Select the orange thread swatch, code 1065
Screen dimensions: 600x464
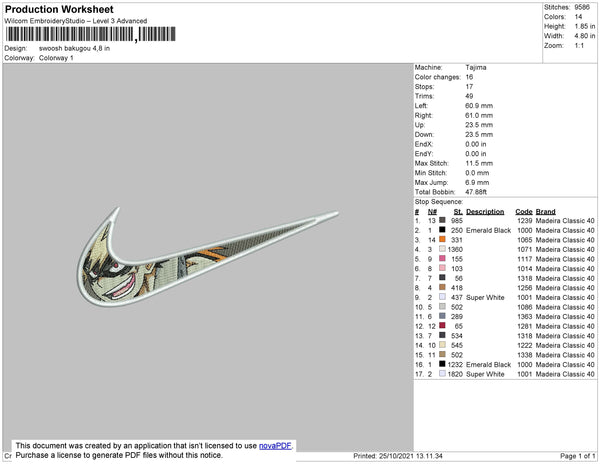[442, 239]
